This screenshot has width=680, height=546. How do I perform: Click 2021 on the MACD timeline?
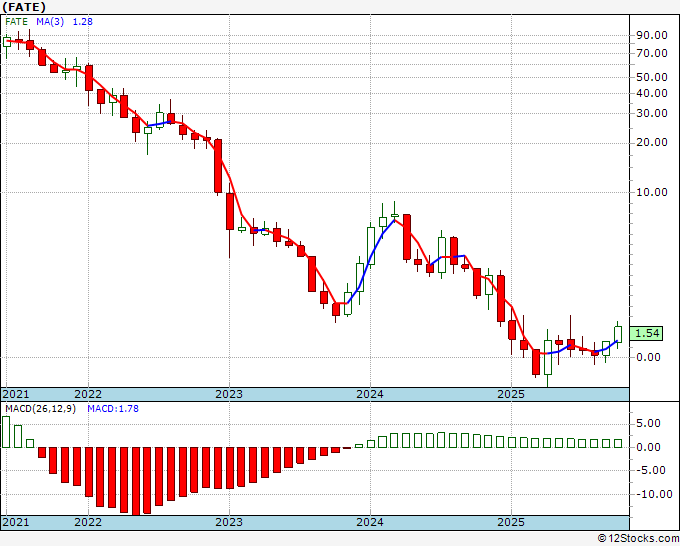click(x=16, y=522)
